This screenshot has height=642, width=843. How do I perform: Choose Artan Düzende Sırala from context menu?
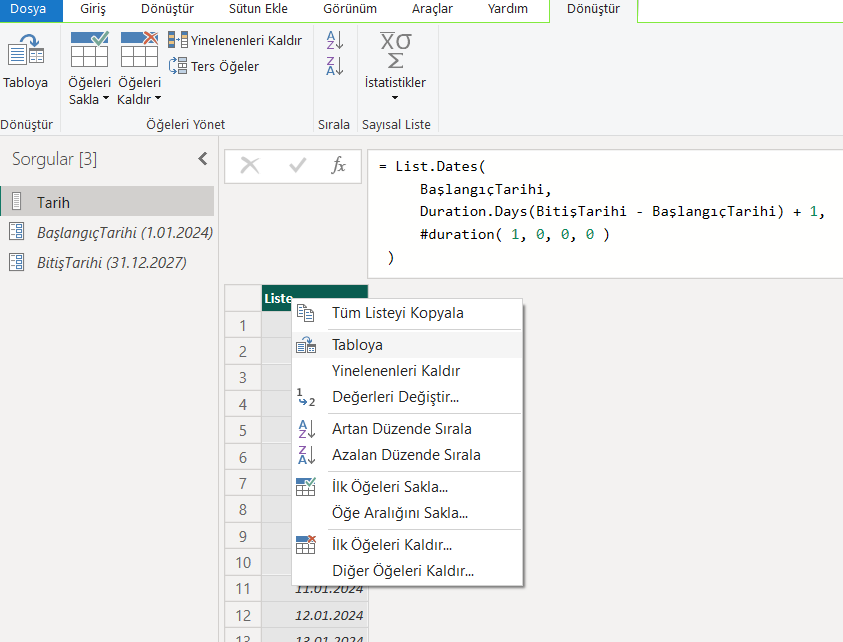pyautogui.click(x=407, y=429)
